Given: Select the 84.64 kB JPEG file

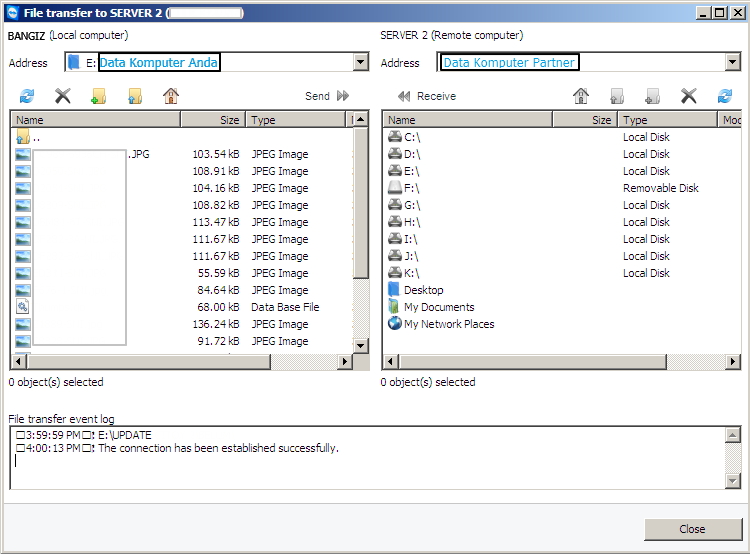Looking at the screenshot, I should [x=182, y=290].
